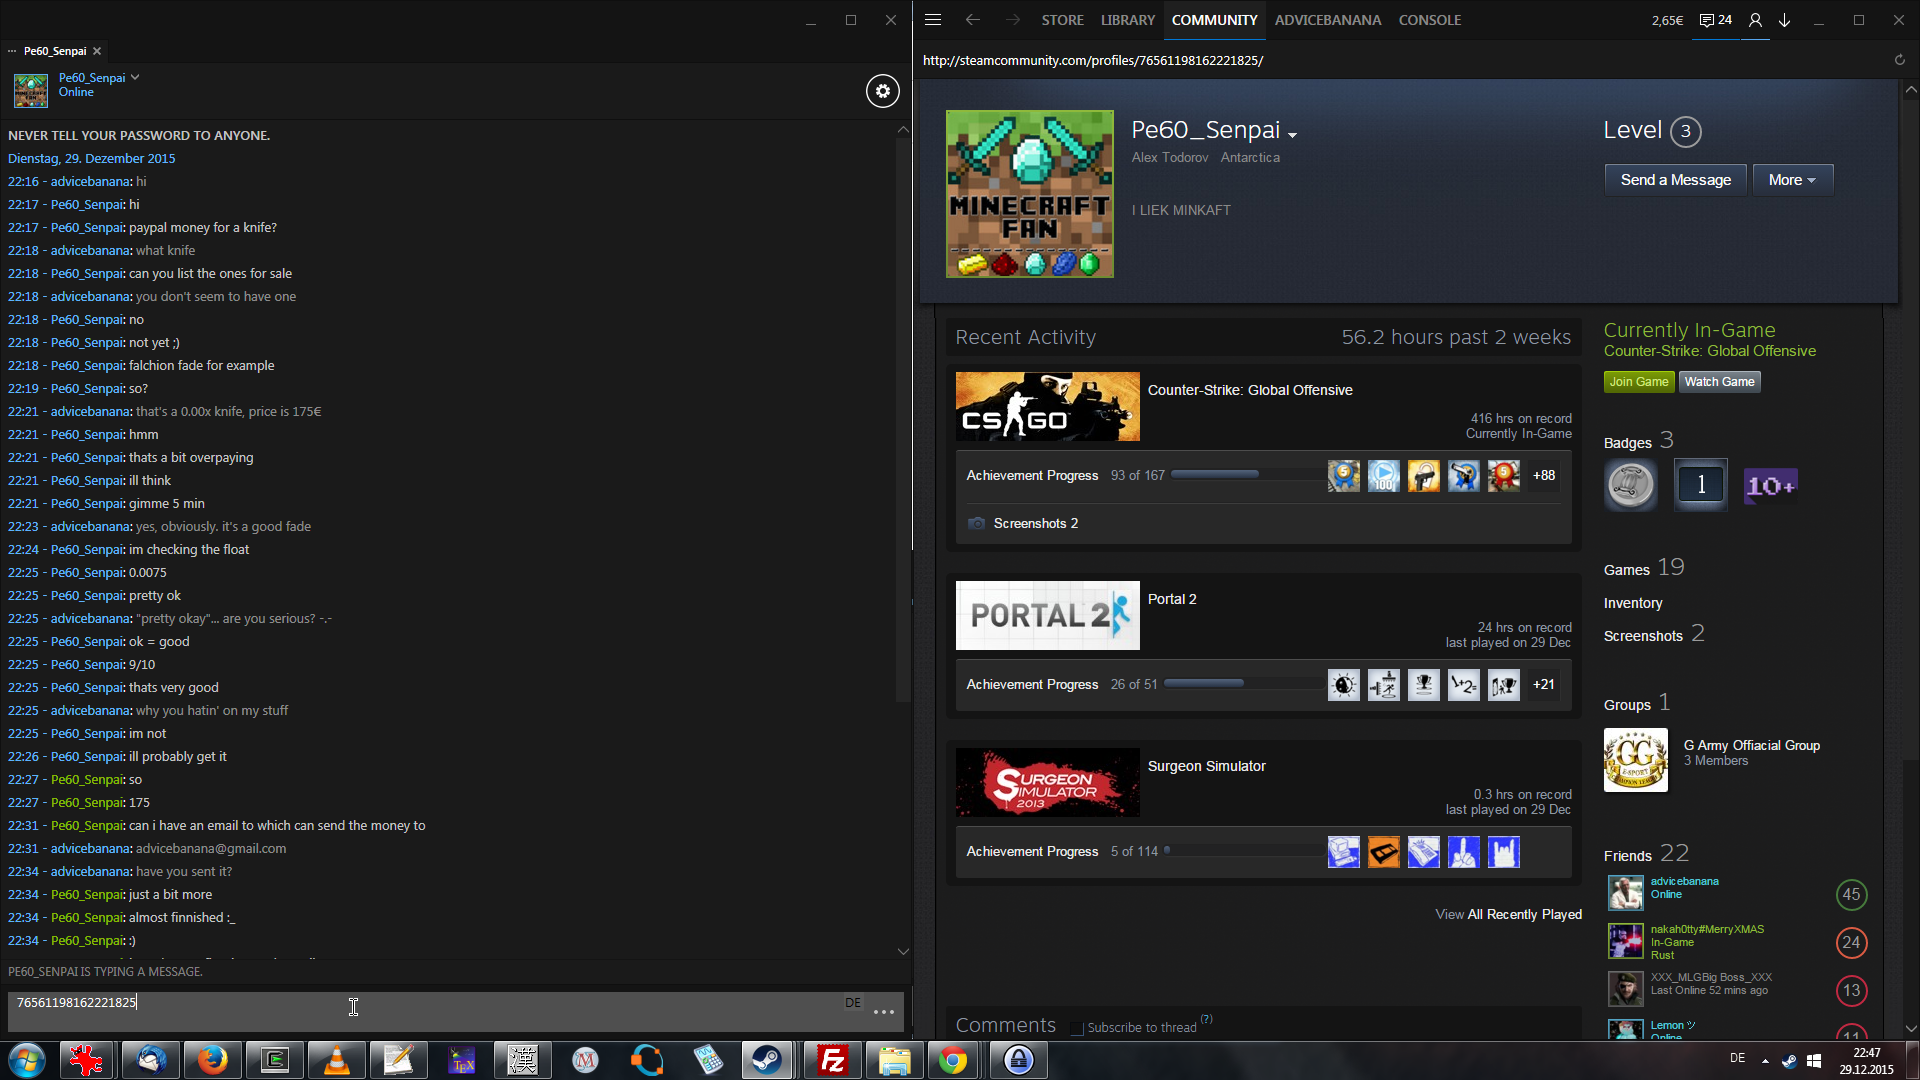The width and height of the screenshot is (1920, 1080).
Task: Open the STORE tab
Action: point(1062,20)
